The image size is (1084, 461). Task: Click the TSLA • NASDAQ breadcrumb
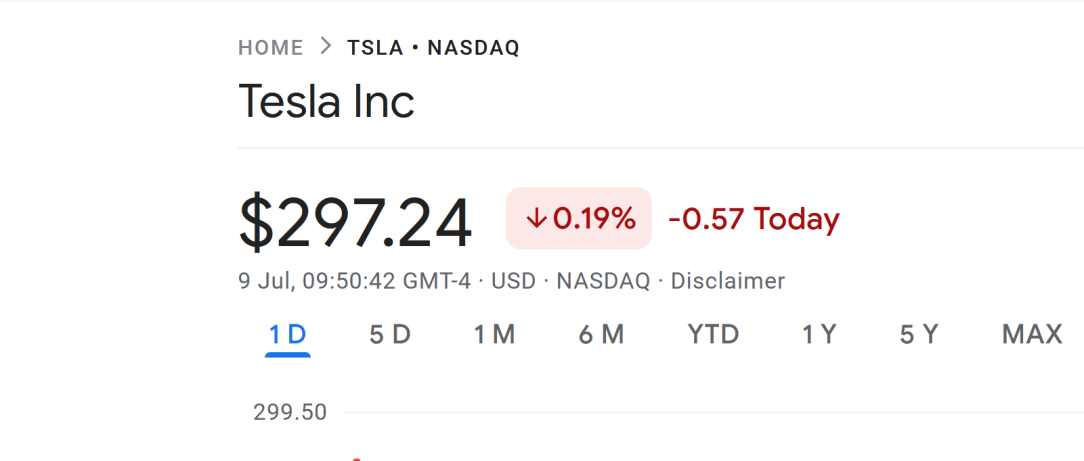(x=433, y=48)
